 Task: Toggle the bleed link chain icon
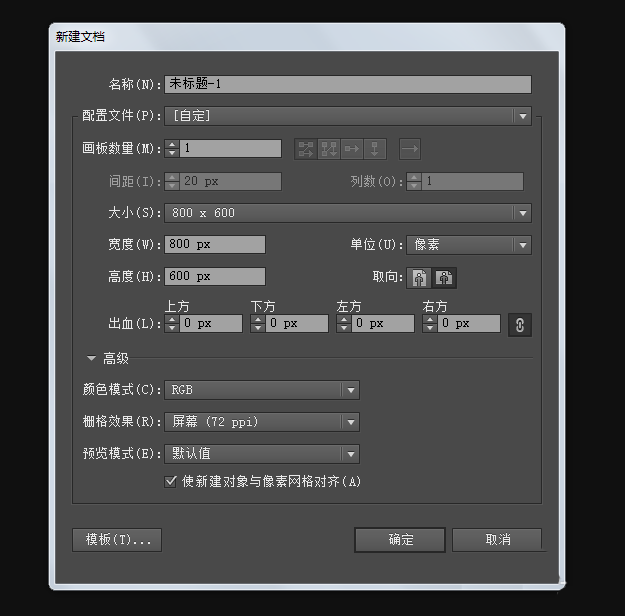pyautogui.click(x=519, y=325)
